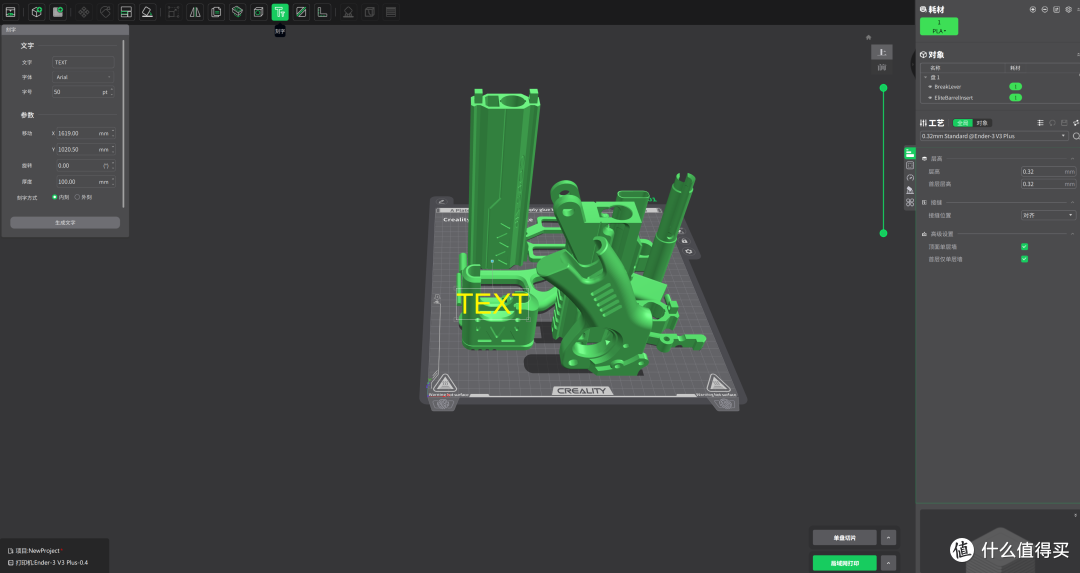Click the 单盘切片 slice plate button
This screenshot has width=1080, height=573.
(x=844, y=537)
